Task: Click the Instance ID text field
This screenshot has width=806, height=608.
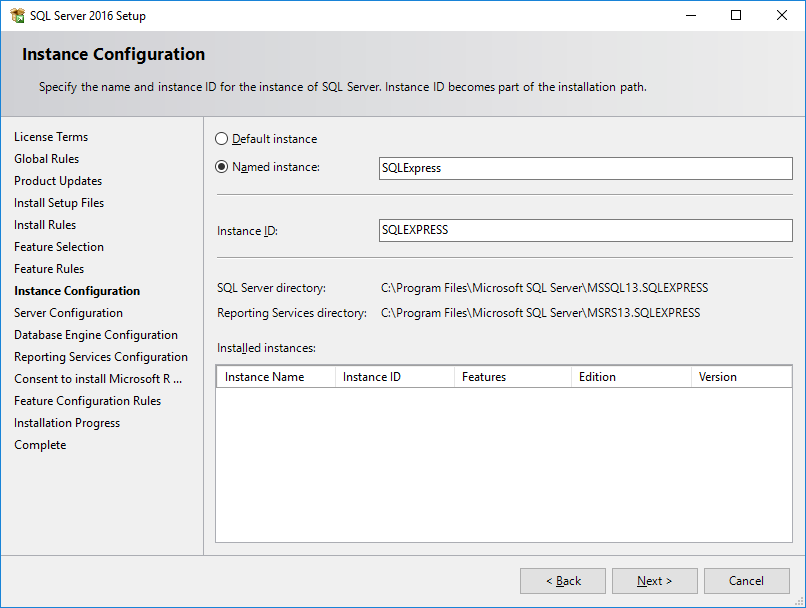Action: pos(585,230)
